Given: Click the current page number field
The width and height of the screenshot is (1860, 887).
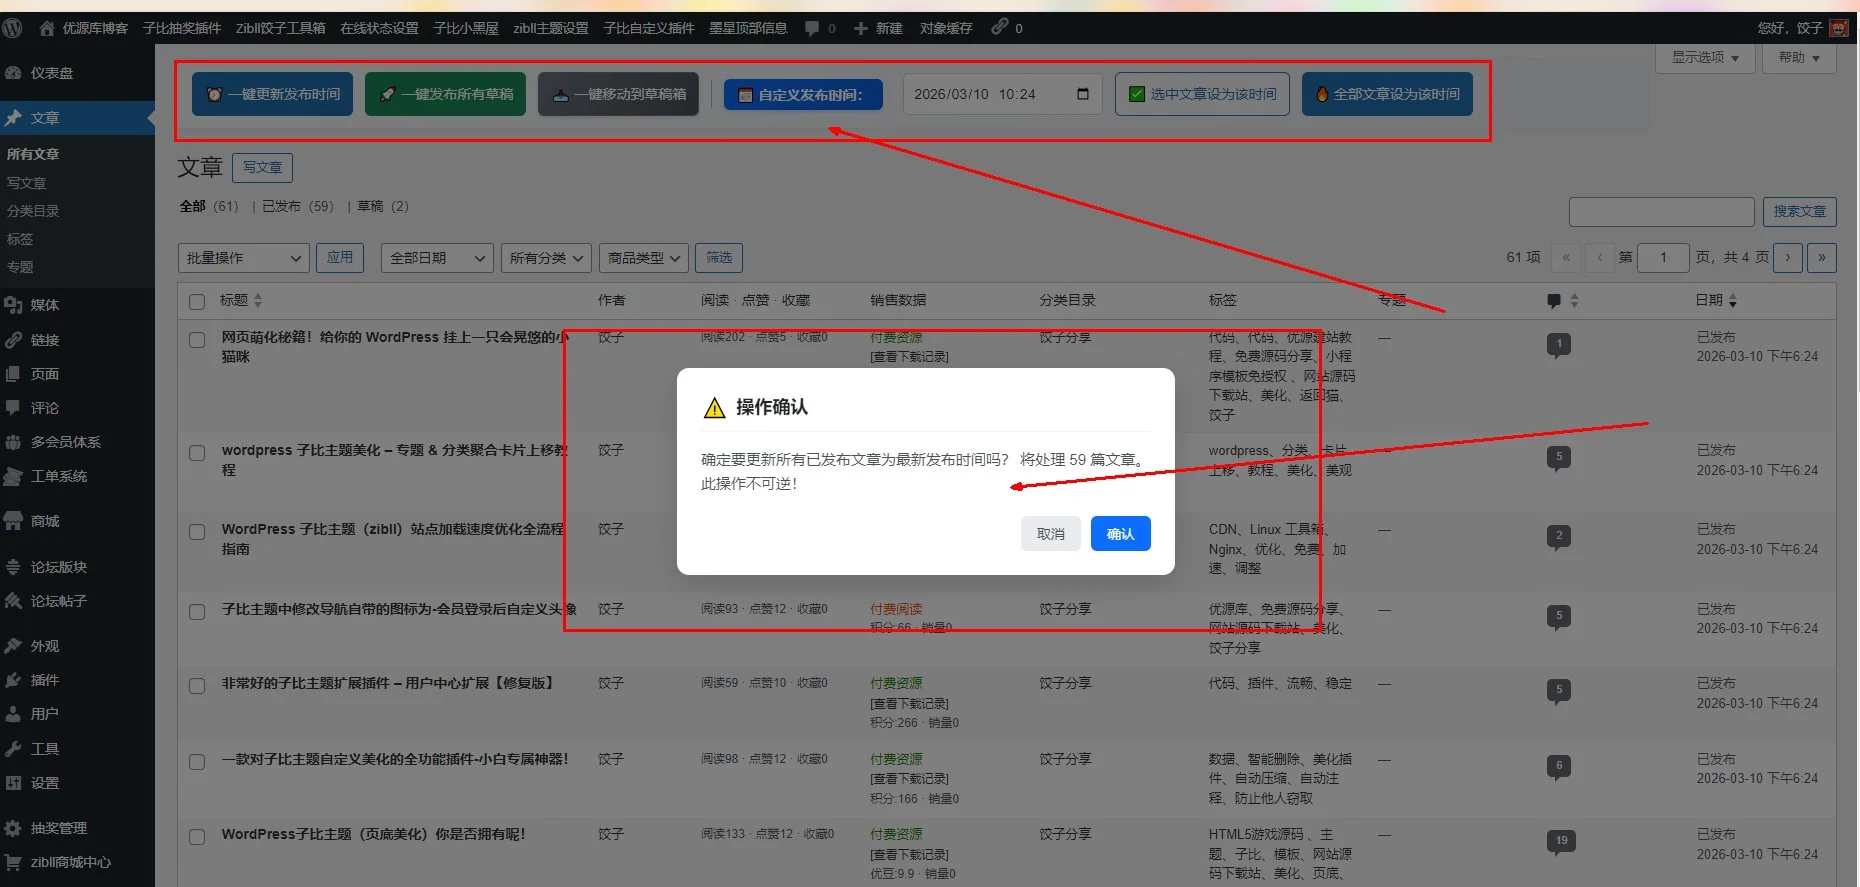Looking at the screenshot, I should (x=1663, y=258).
